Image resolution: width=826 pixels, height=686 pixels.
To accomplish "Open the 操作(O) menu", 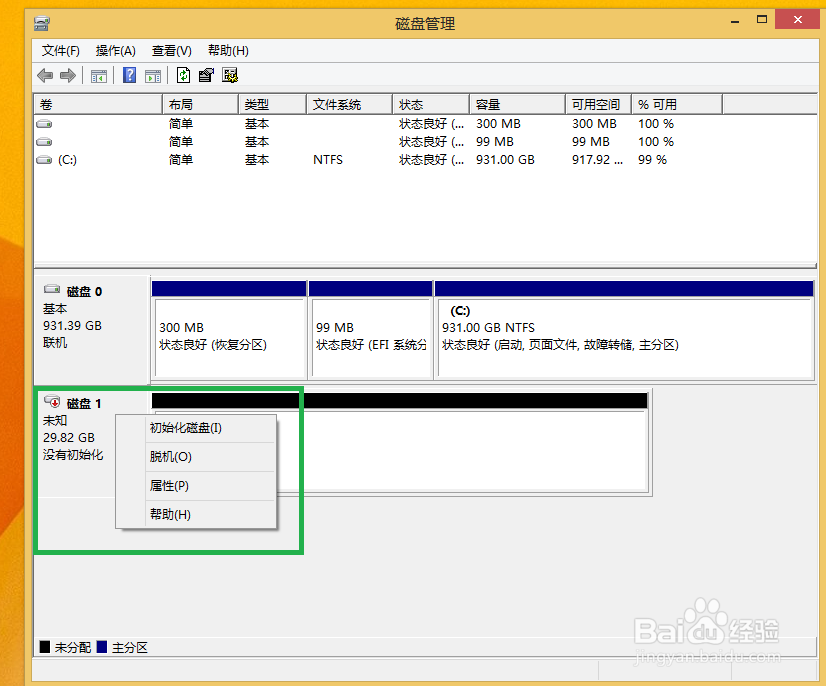I will click(114, 50).
